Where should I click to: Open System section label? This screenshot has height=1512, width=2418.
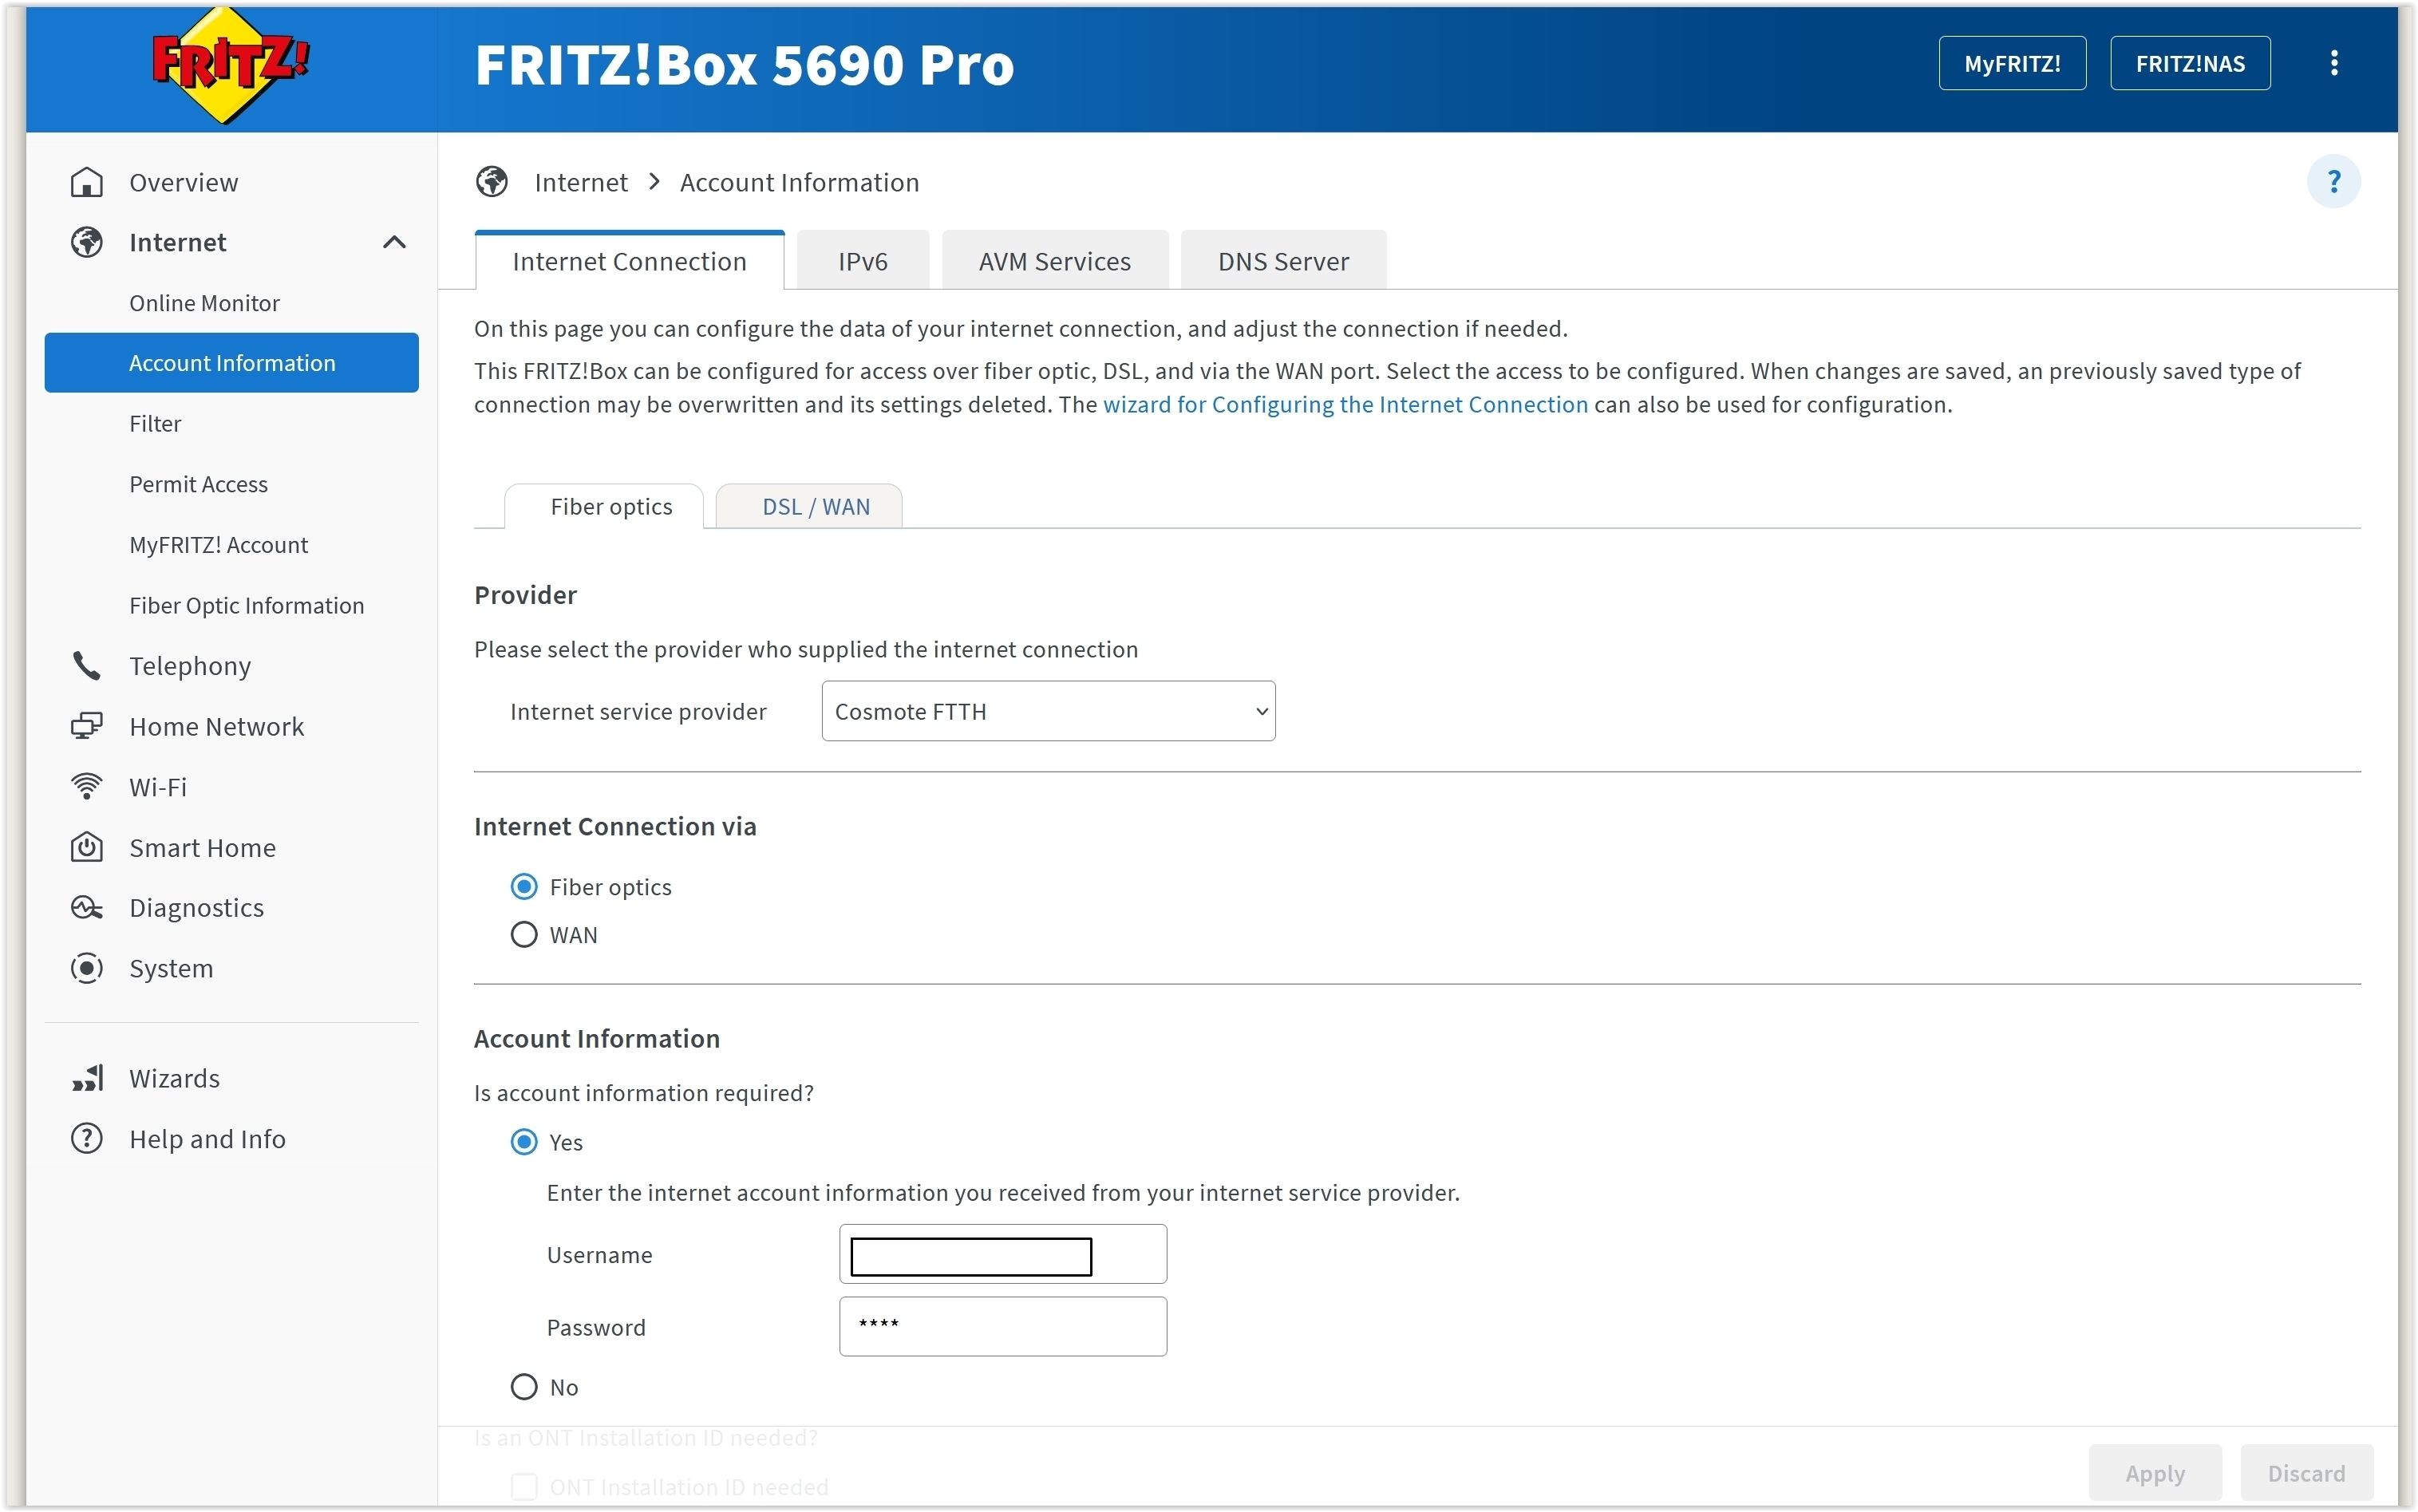[171, 968]
